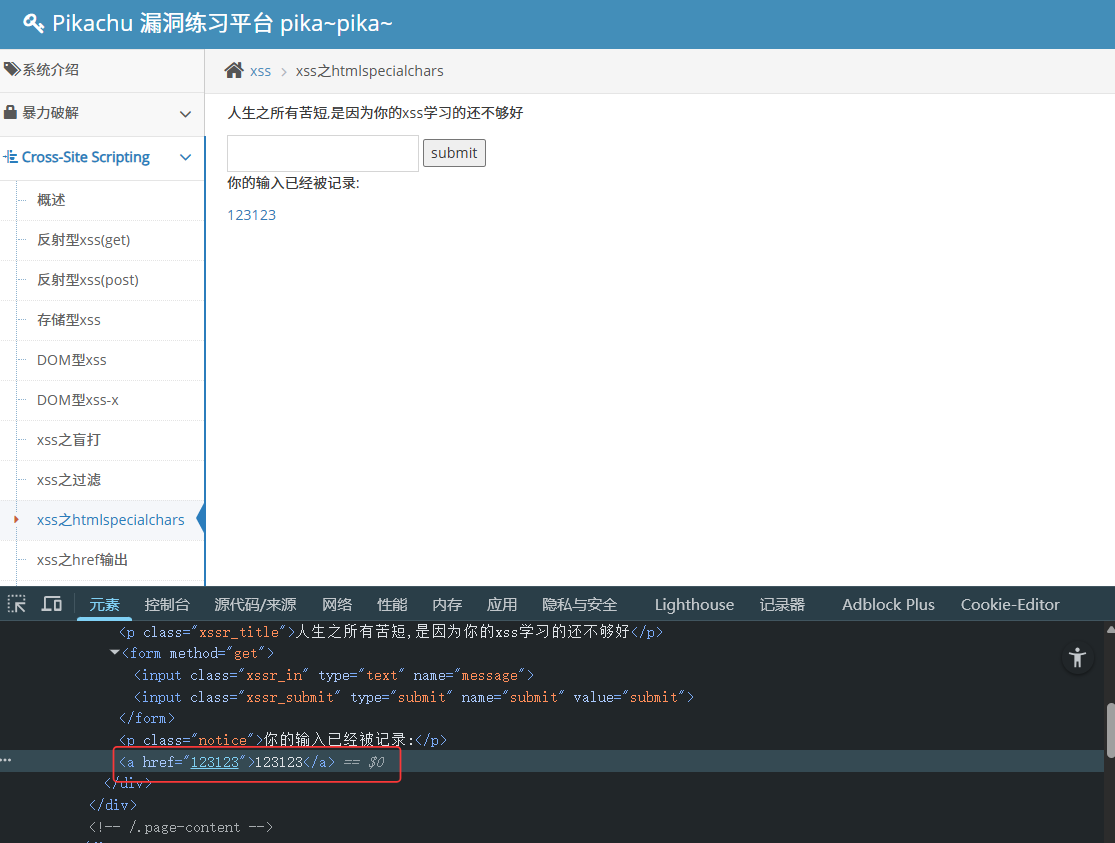Click the DevTools elements panel scrollbar thumb
This screenshot has height=843, width=1115.
(1110, 731)
